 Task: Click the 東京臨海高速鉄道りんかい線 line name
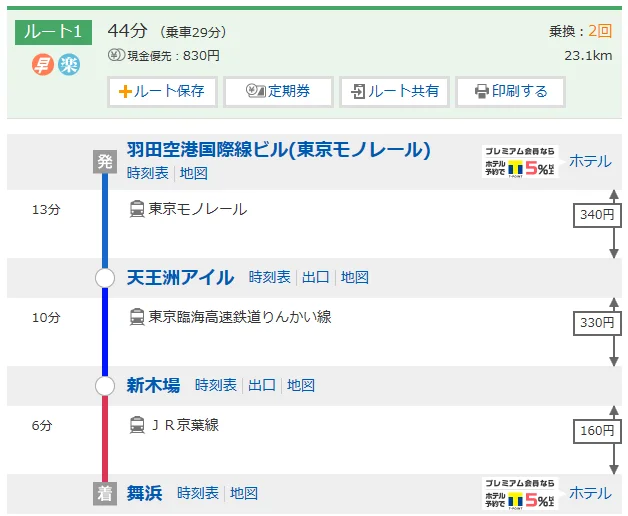[240, 317]
